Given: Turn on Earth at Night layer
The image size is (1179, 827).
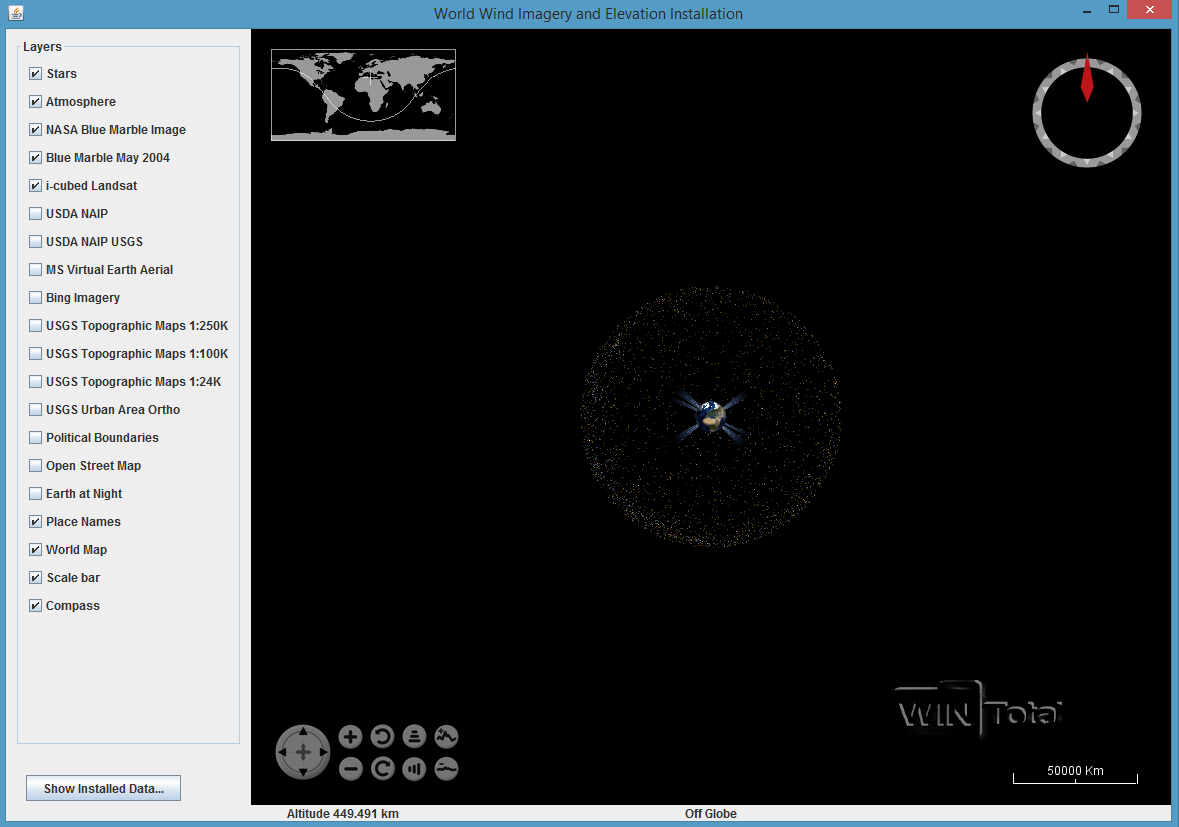Looking at the screenshot, I should [35, 493].
